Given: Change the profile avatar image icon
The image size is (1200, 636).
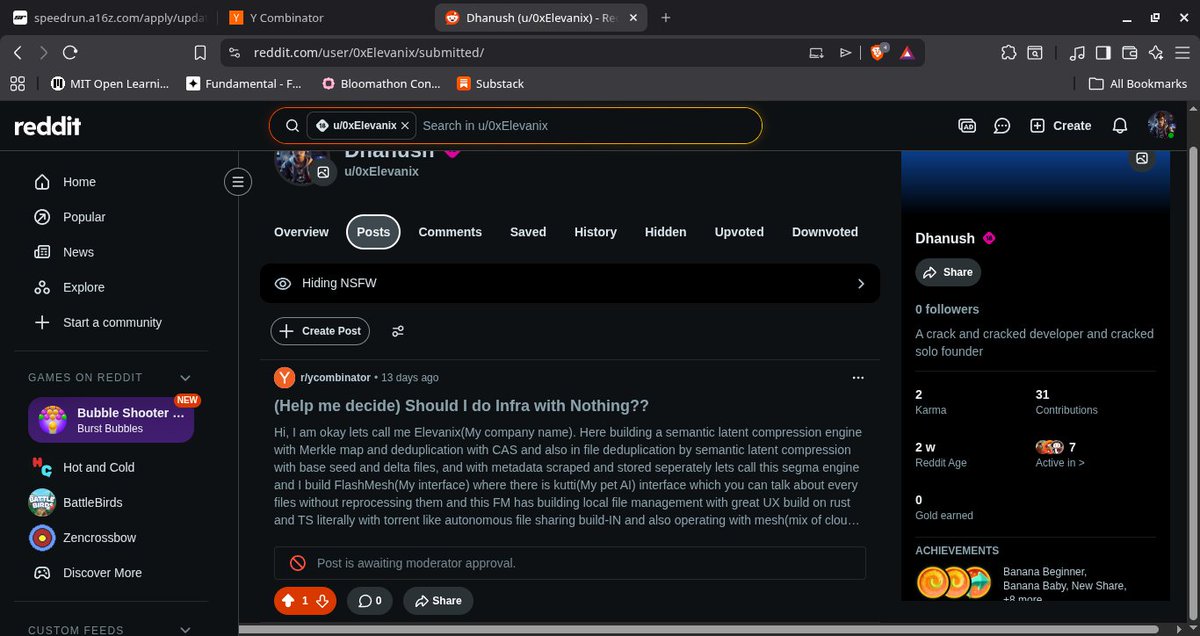Looking at the screenshot, I should coord(323,173).
